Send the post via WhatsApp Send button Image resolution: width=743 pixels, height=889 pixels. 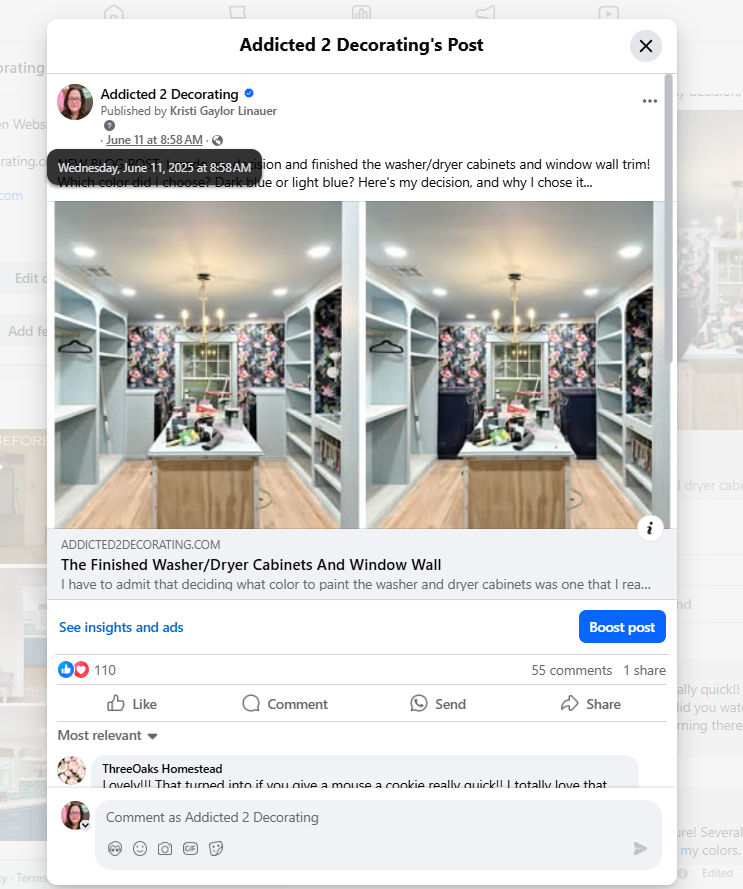pyautogui.click(x=438, y=704)
